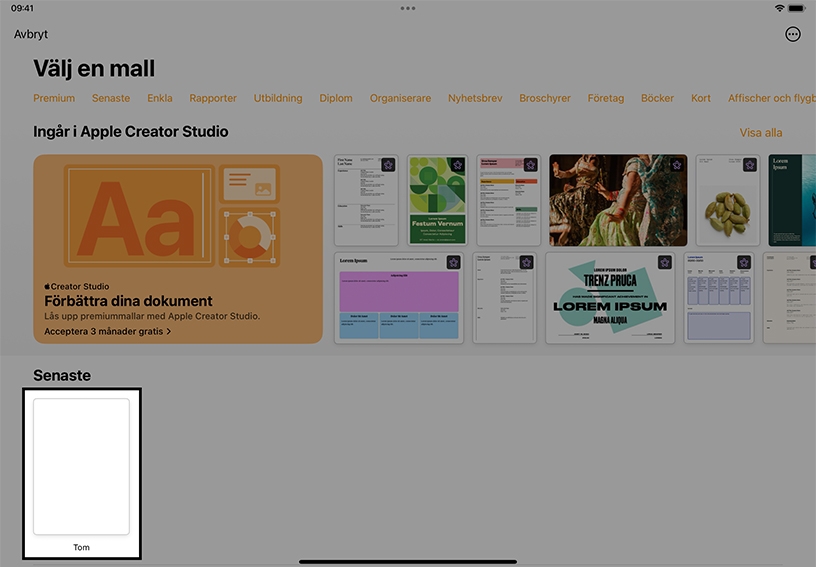
Task: Go to Broschyrer category tab
Action: 545,98
